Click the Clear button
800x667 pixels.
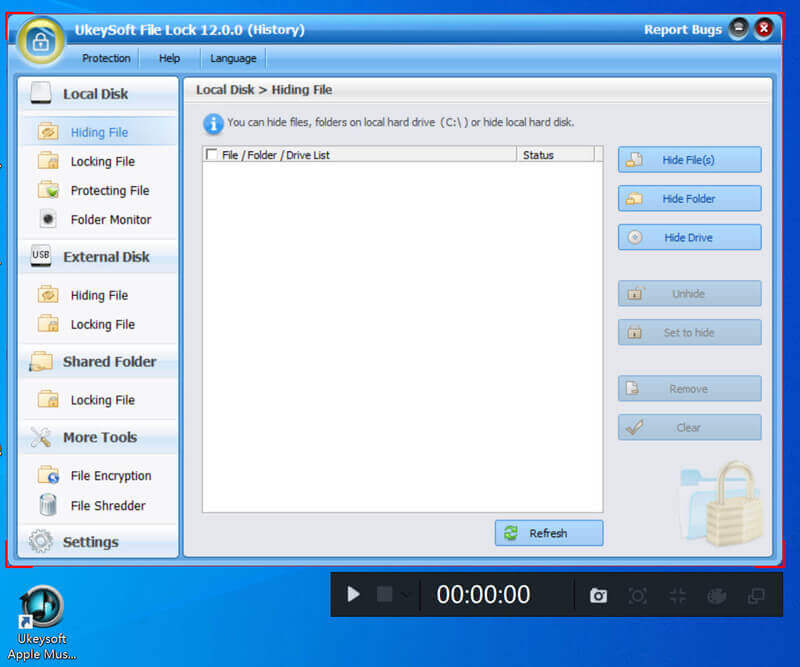click(689, 427)
